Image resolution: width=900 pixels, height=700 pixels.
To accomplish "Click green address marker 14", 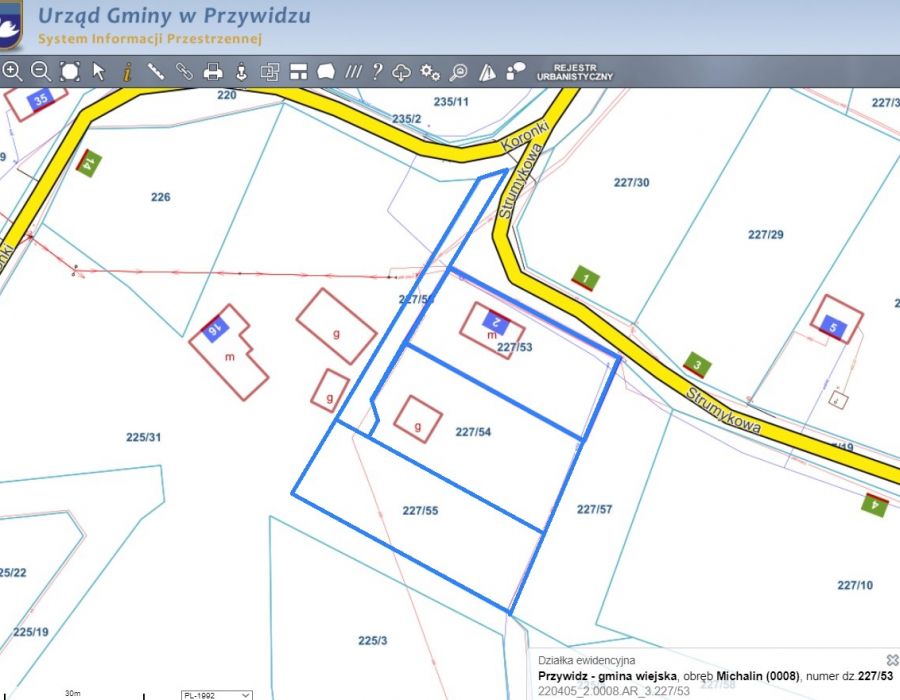I will [x=88, y=164].
